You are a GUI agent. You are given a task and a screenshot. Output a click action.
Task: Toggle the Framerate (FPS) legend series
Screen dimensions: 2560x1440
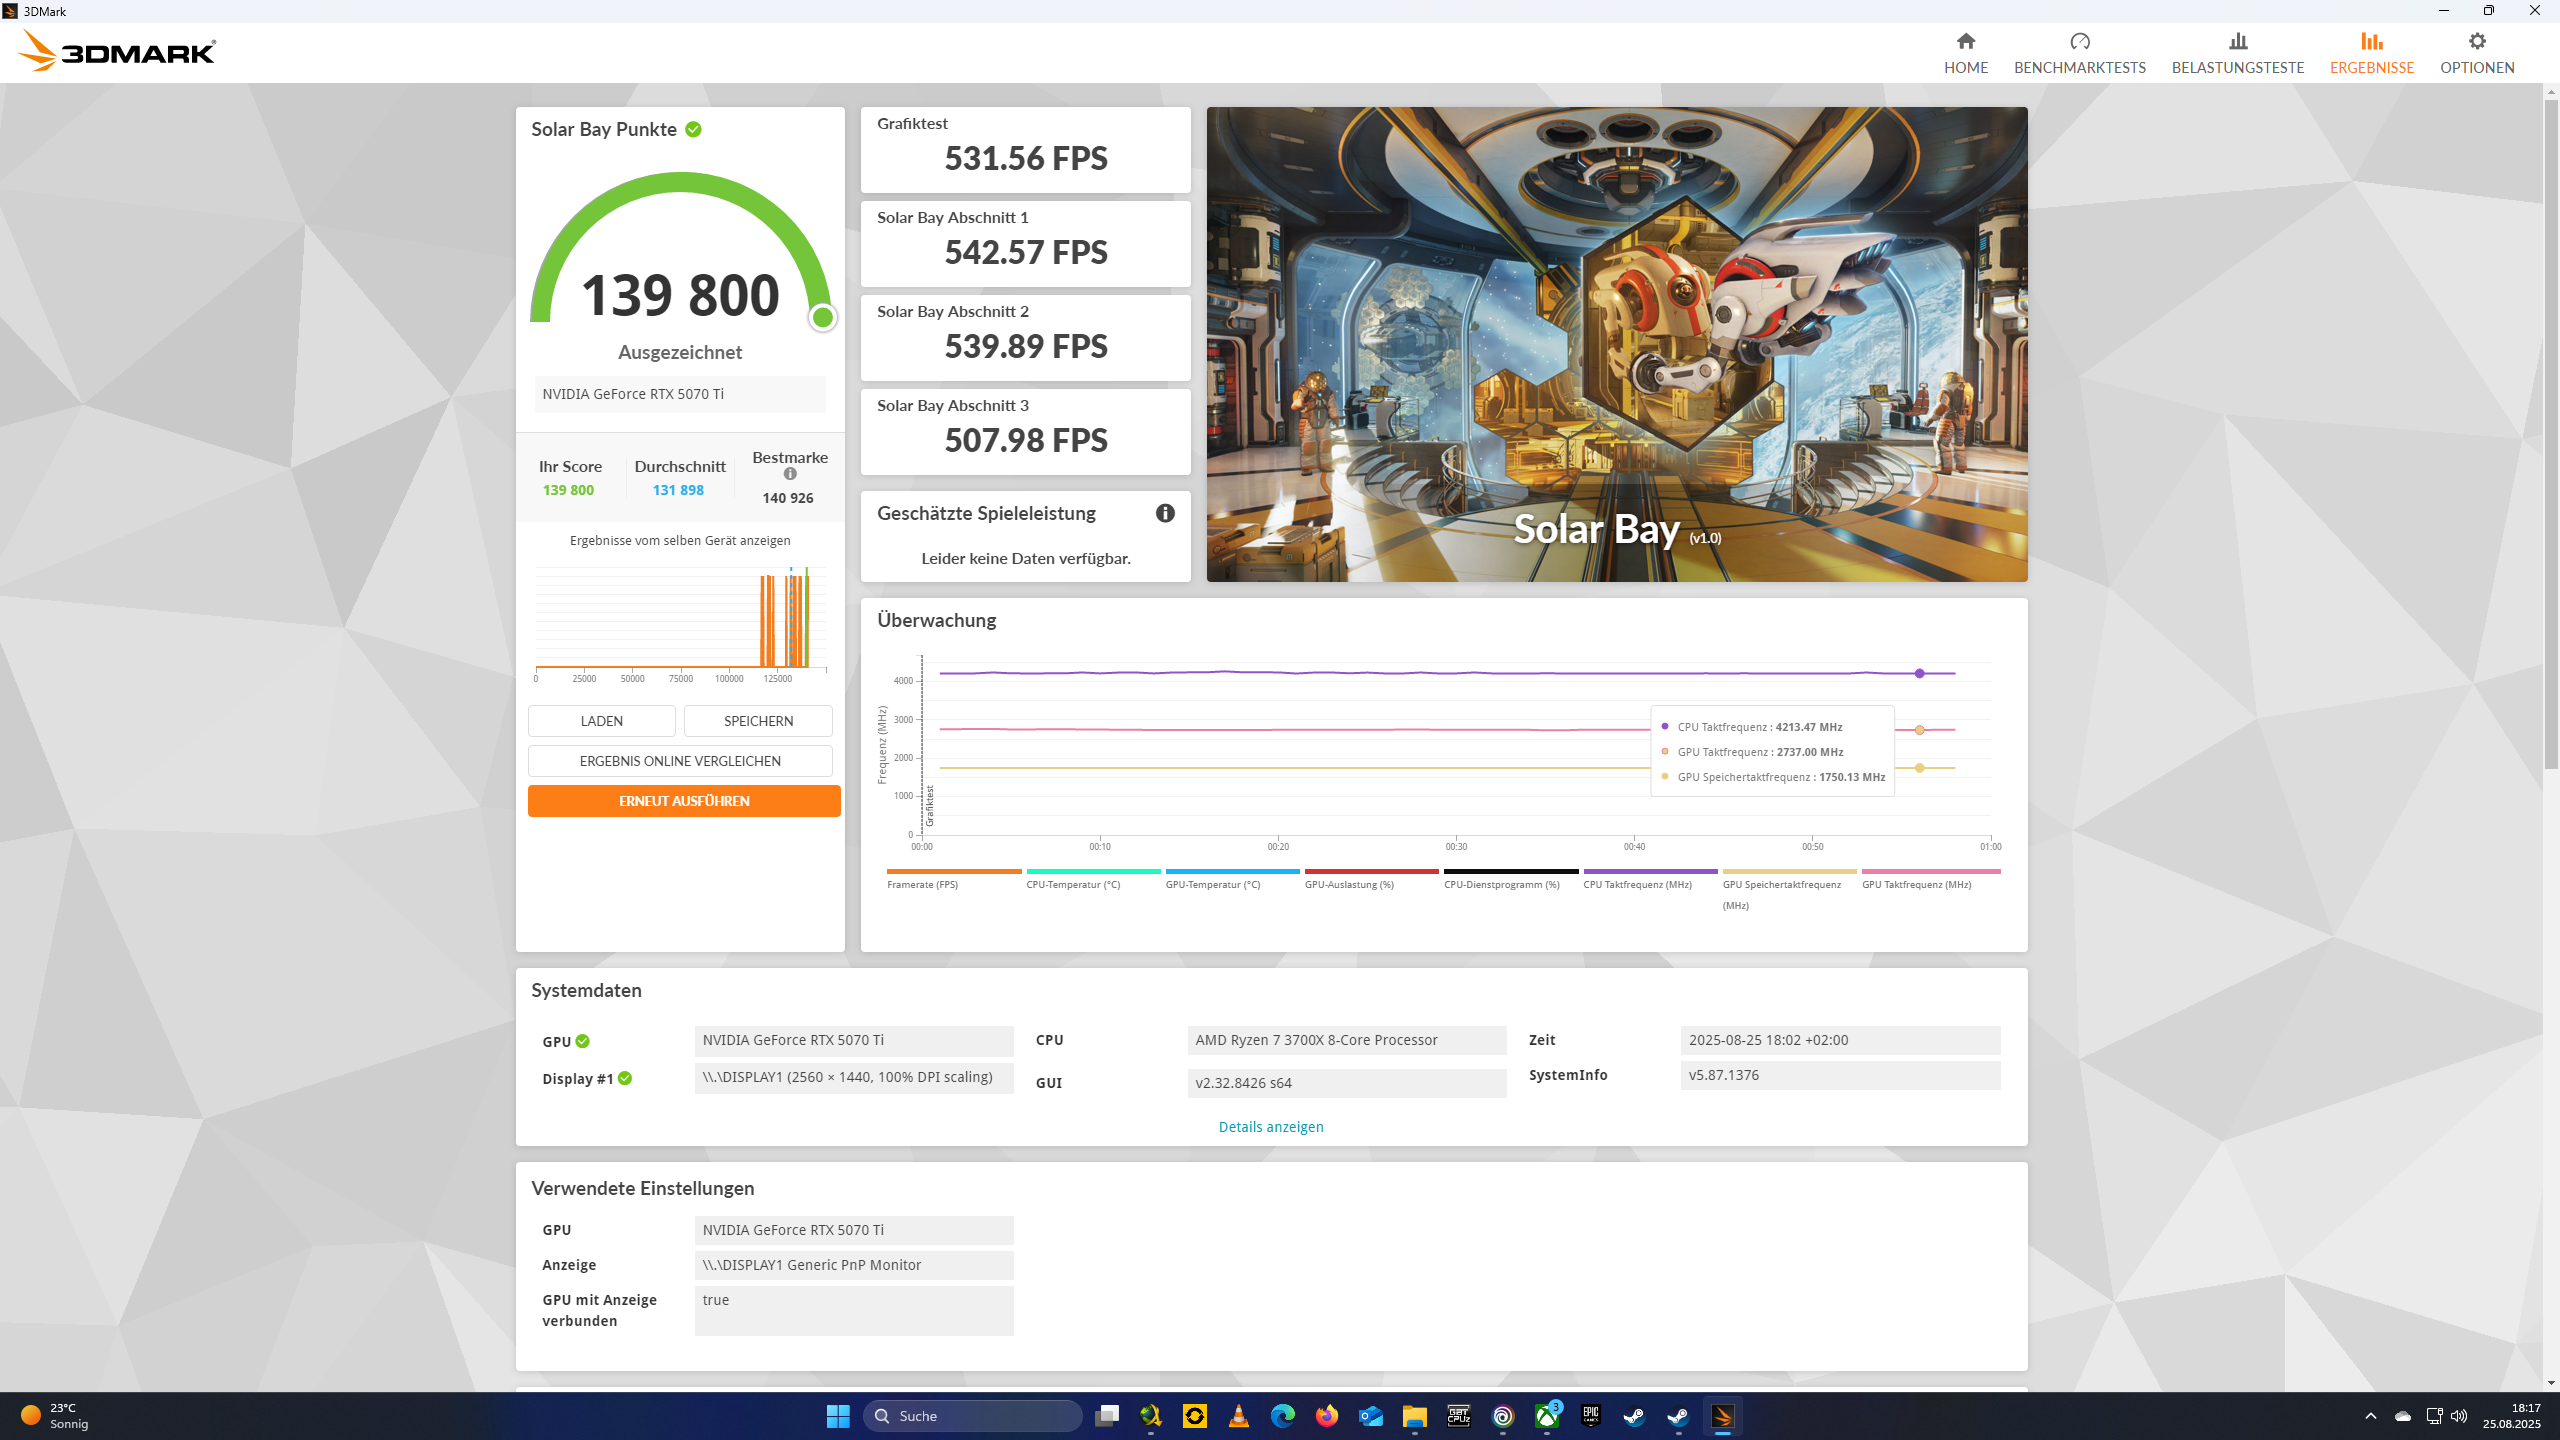point(922,884)
